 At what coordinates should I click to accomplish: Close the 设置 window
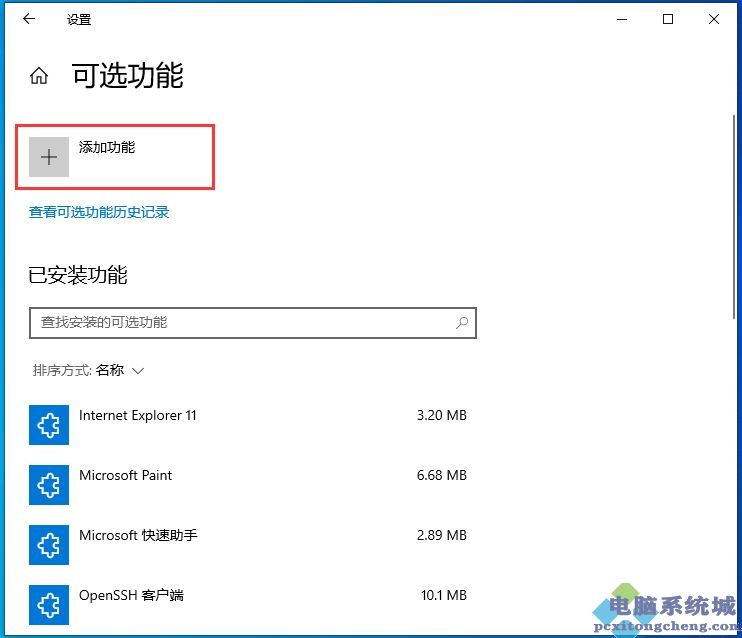[714, 19]
